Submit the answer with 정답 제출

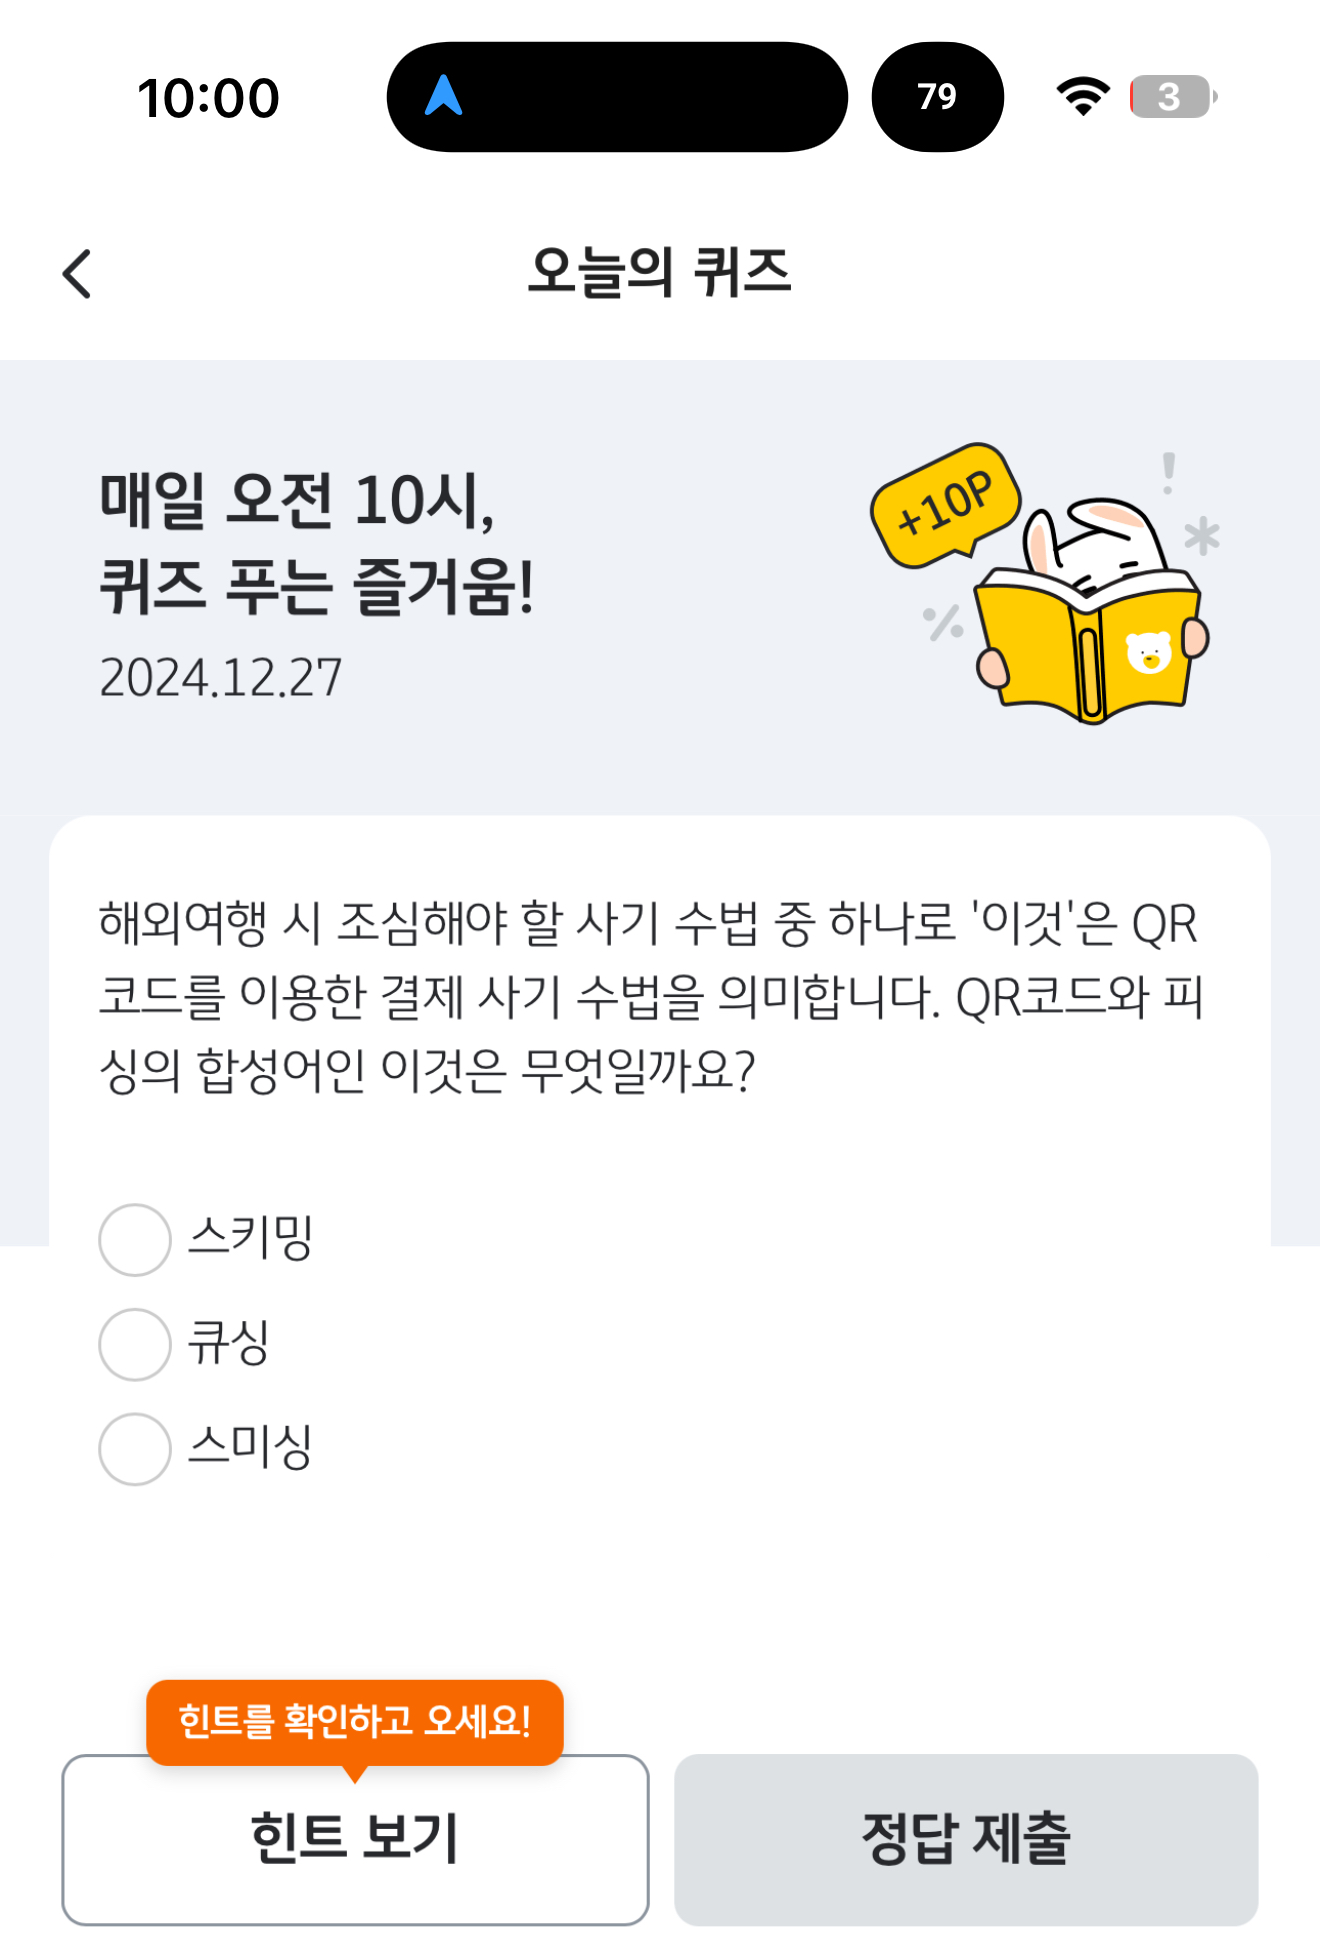[966, 1839]
